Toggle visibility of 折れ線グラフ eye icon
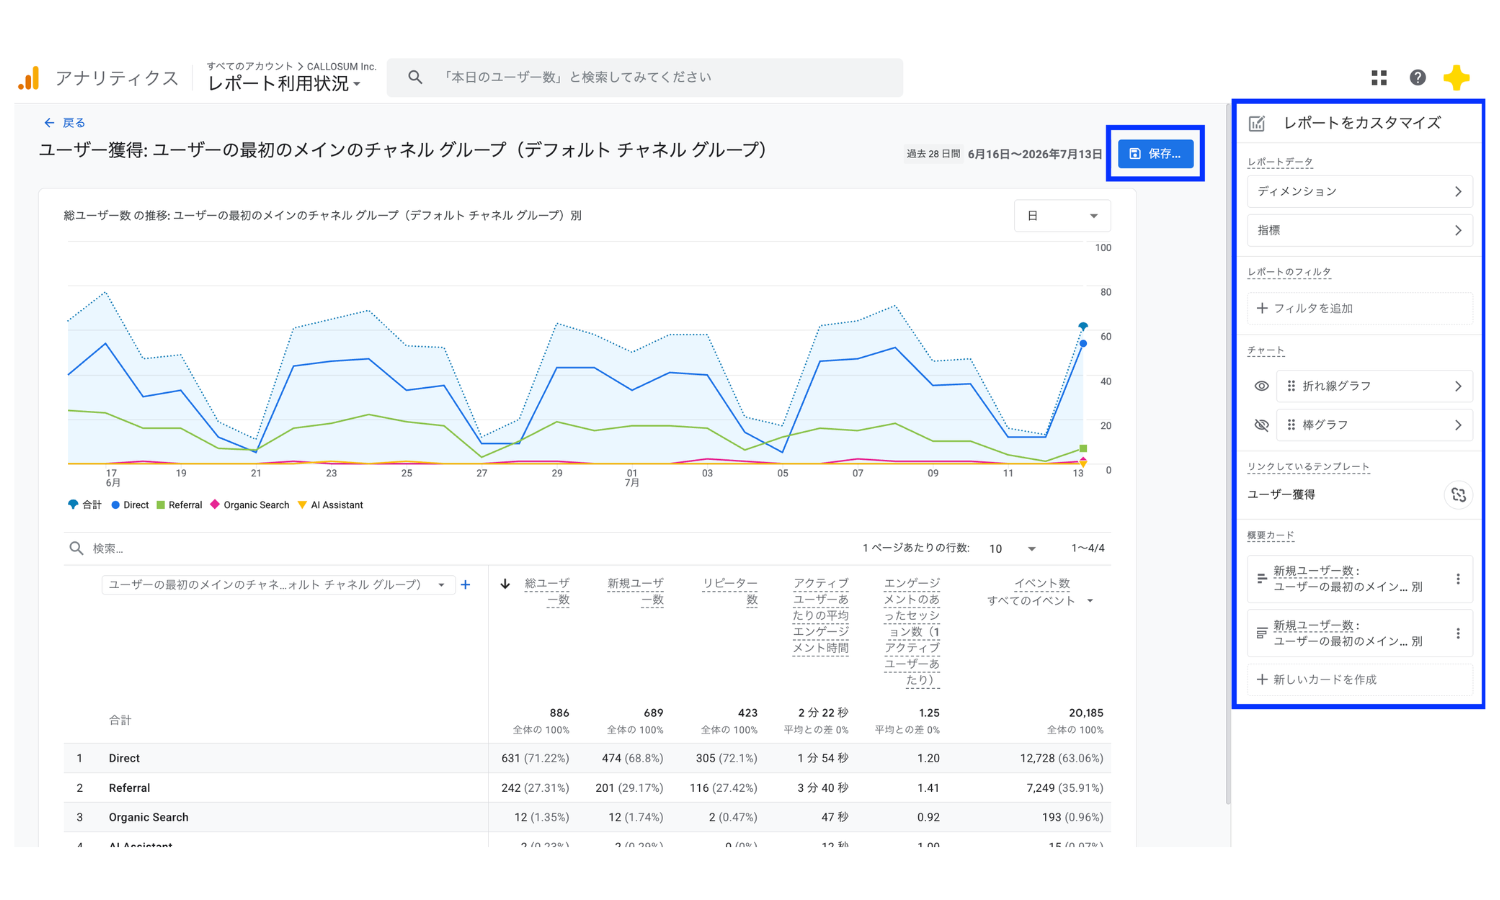 (1262, 386)
